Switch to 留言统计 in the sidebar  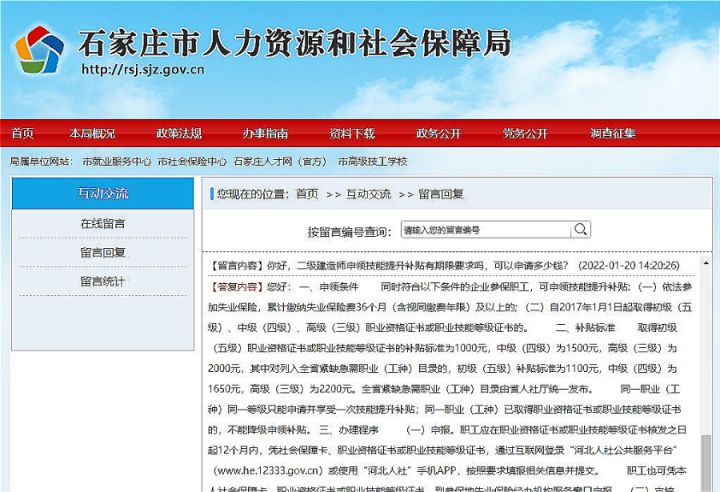click(x=103, y=281)
